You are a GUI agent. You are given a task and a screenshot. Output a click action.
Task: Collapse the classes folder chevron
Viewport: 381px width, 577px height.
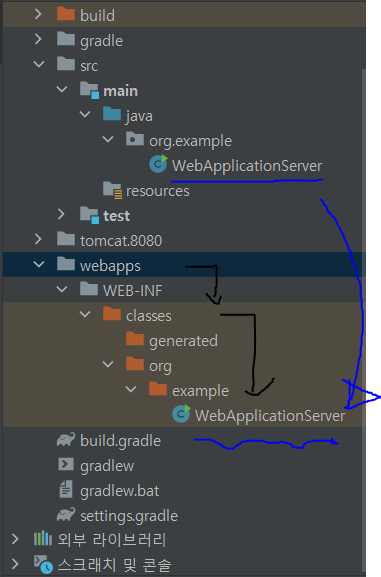[85, 315]
